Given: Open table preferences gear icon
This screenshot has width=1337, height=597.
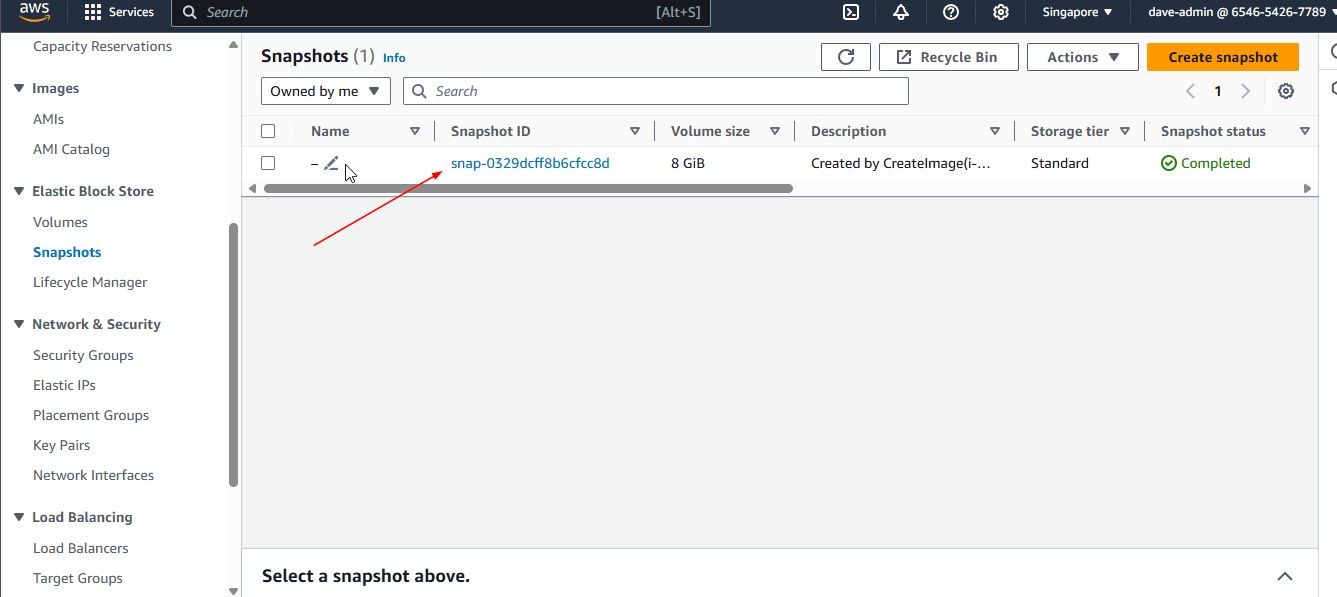Looking at the screenshot, I should (x=1286, y=91).
